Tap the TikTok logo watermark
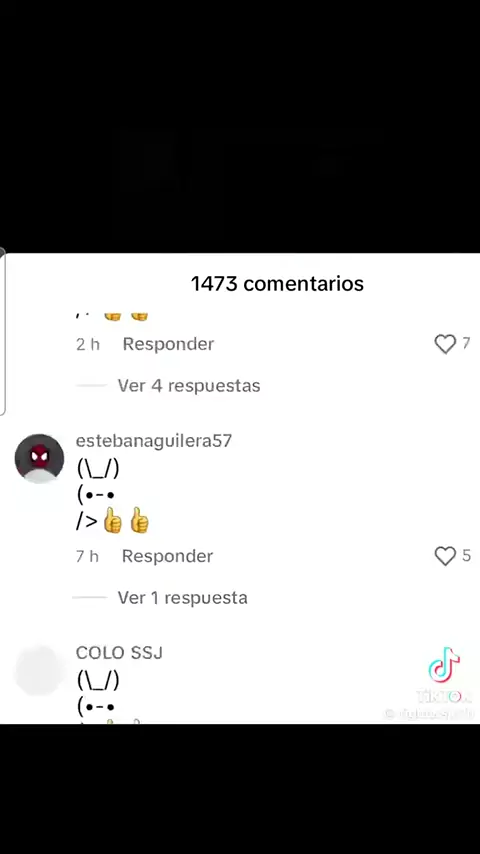This screenshot has width=480, height=854. coord(444,665)
